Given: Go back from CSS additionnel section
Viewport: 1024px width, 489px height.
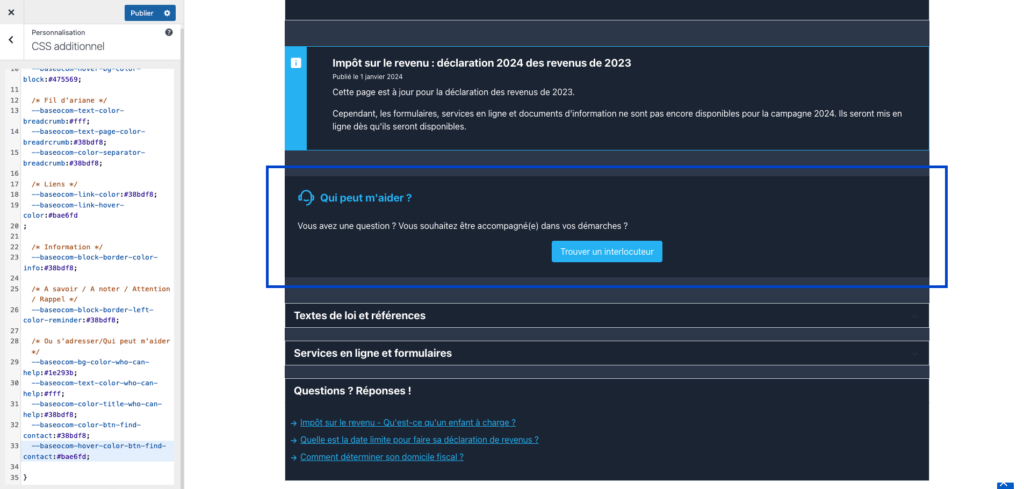Looking at the screenshot, I should click(11, 40).
